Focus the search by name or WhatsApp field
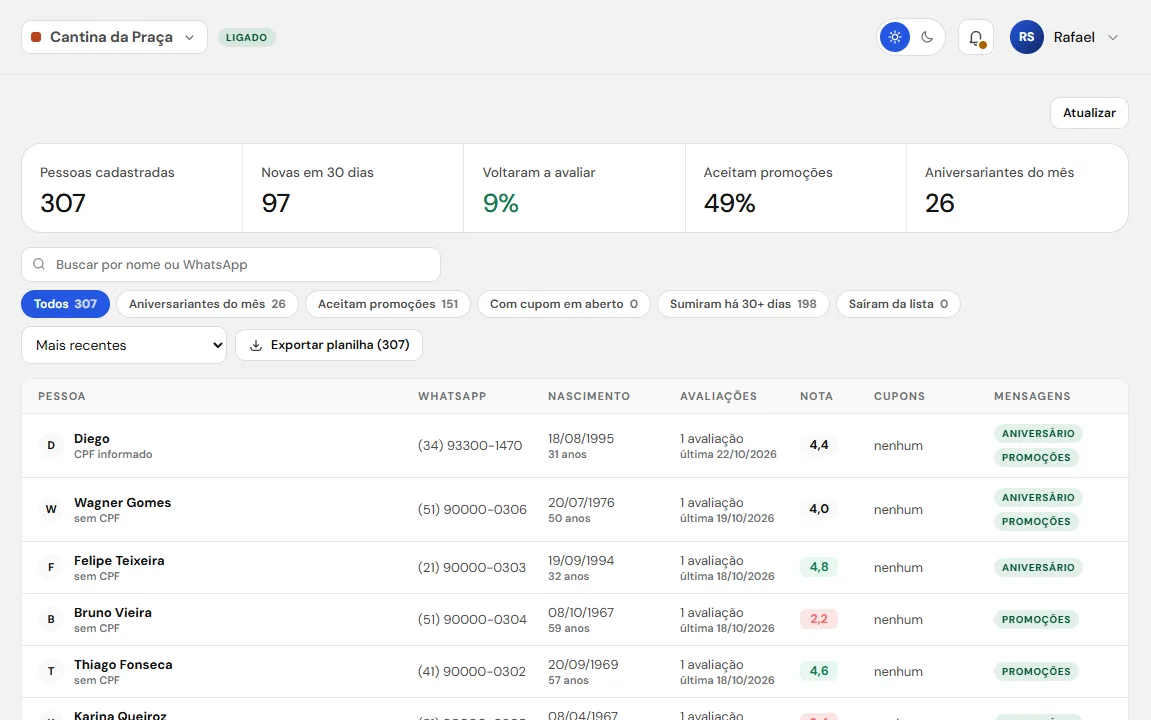The image size is (1151, 720). point(230,264)
